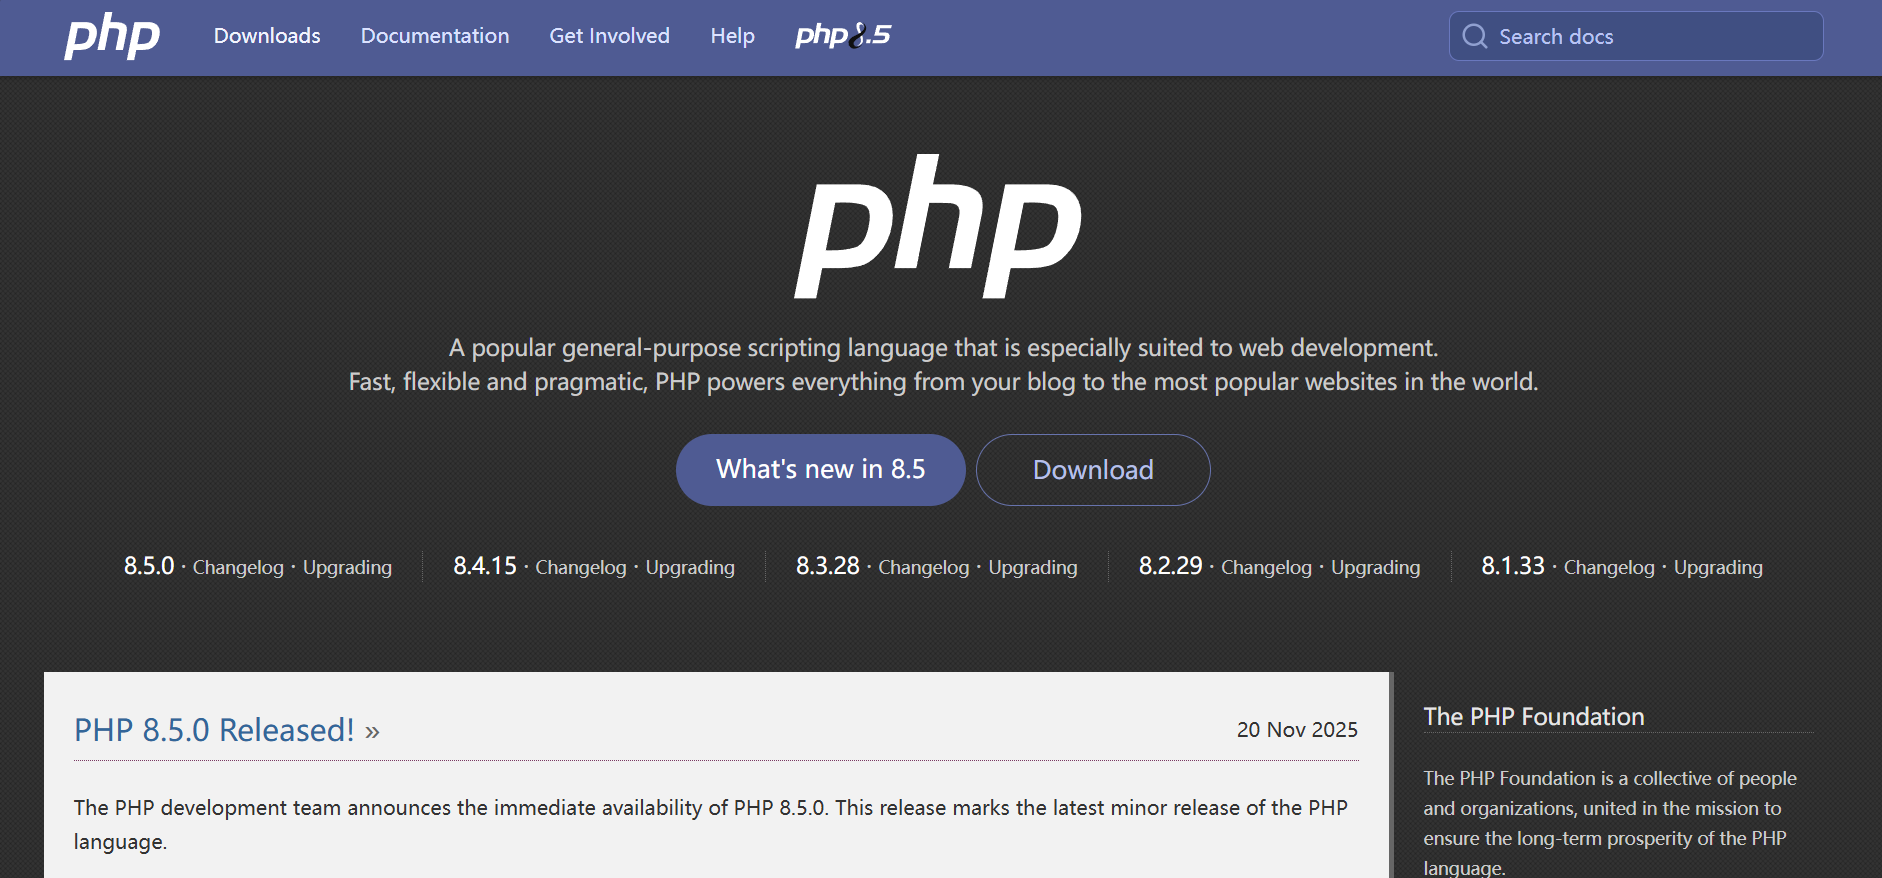Click the Download button

1093,470
